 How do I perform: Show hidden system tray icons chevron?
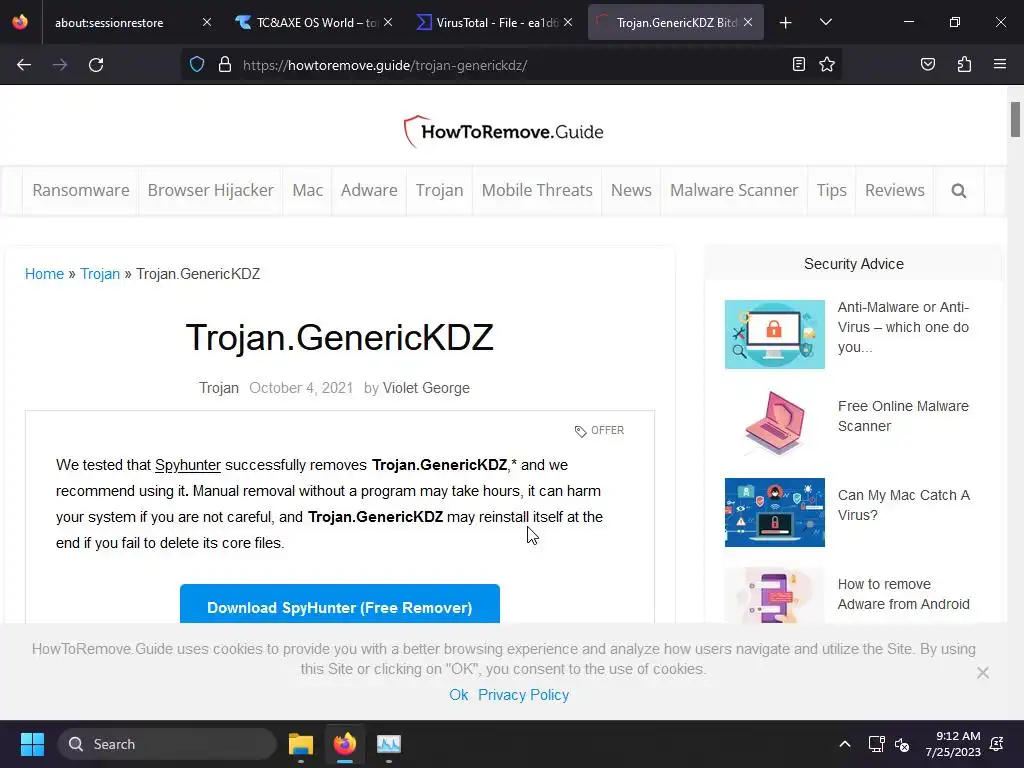coord(844,744)
